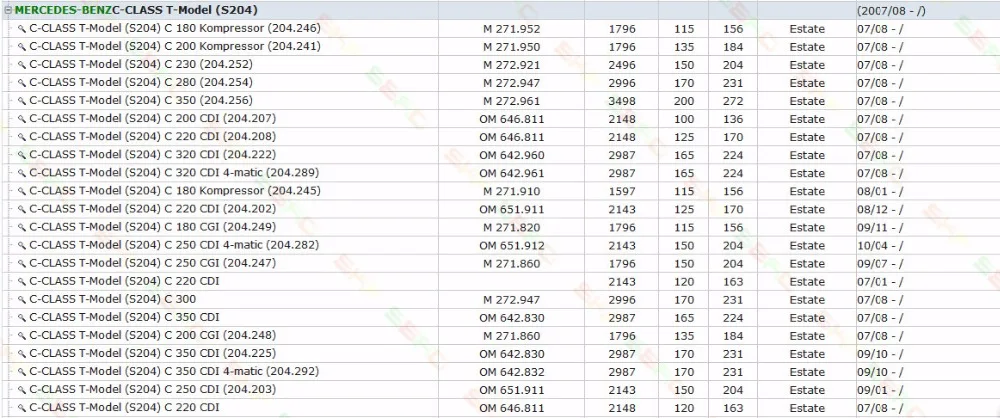Select C 200 Kompressor (204.241) model row
Screen dimensions: 1000x418
tap(500, 47)
